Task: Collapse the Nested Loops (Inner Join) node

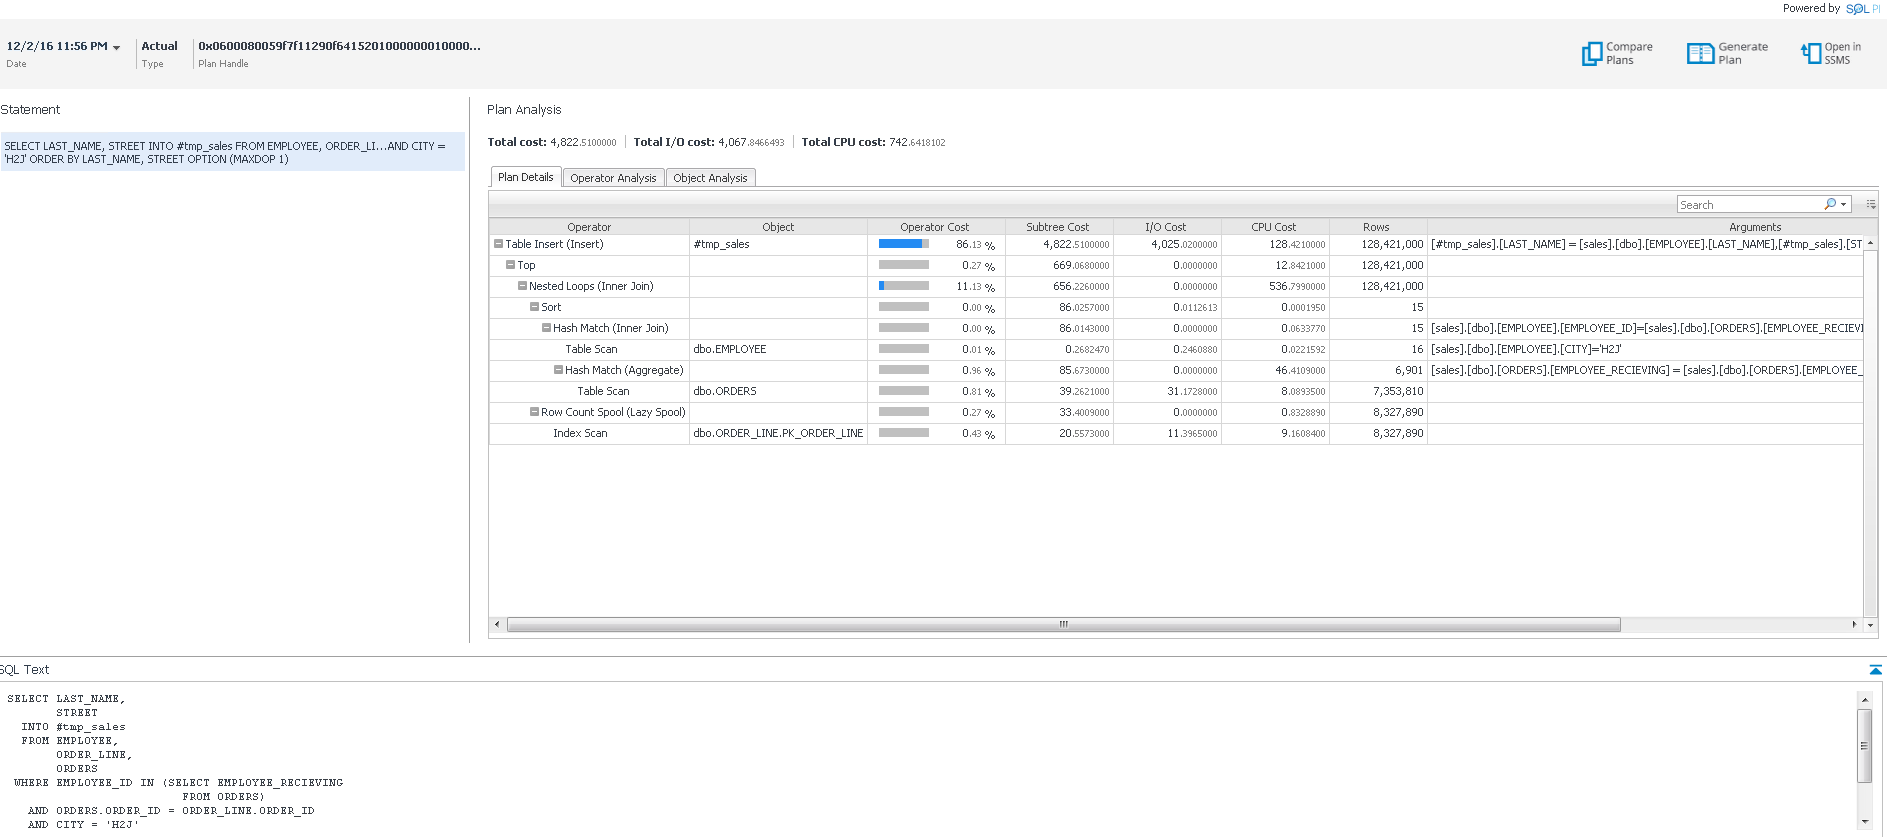Action: [x=522, y=286]
